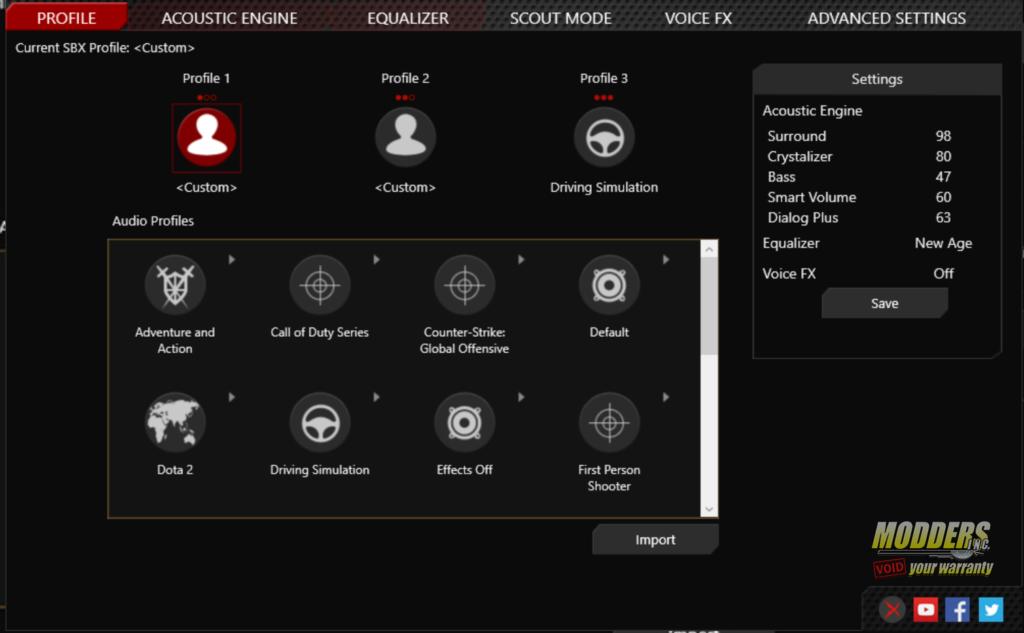This screenshot has width=1024, height=633.
Task: Choose the First Person Shooter crosshair icon
Action: click(x=609, y=423)
